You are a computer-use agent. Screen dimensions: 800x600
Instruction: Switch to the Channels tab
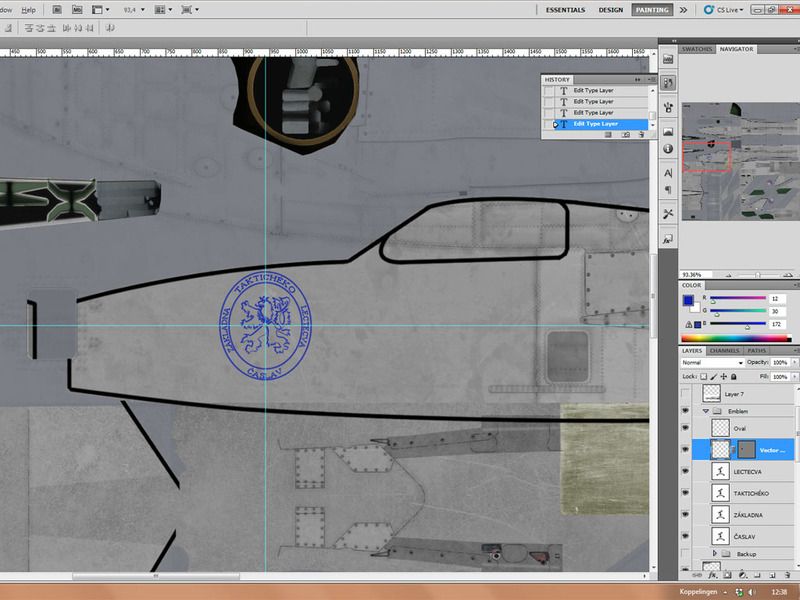(724, 351)
